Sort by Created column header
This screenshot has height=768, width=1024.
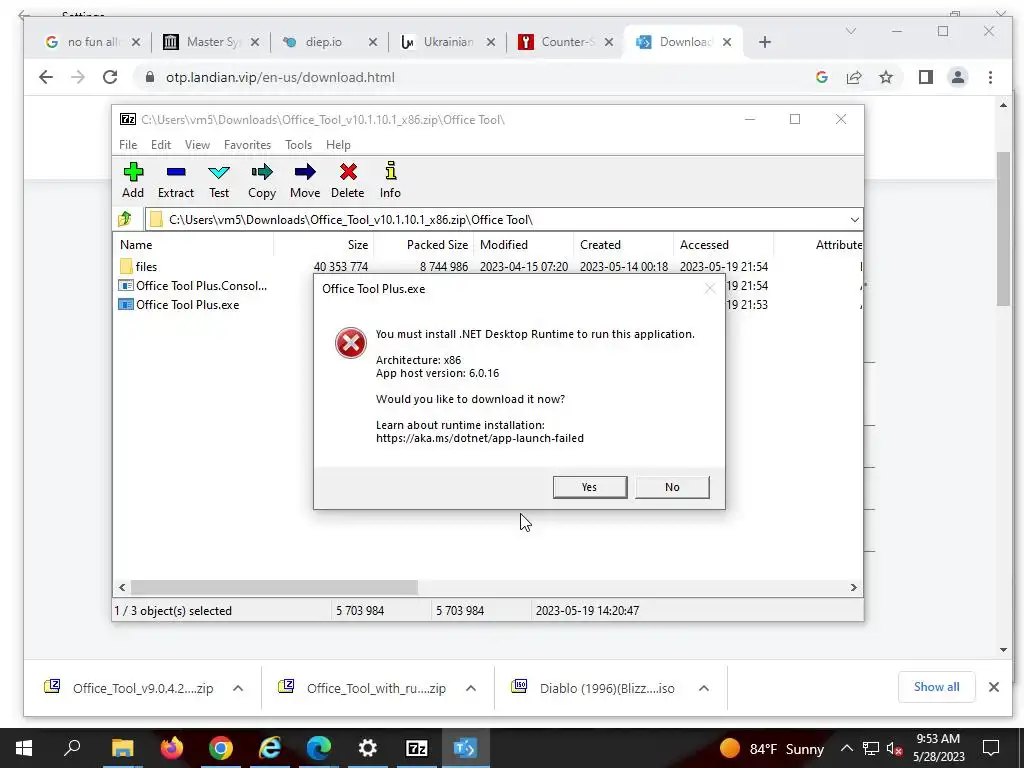(624, 245)
